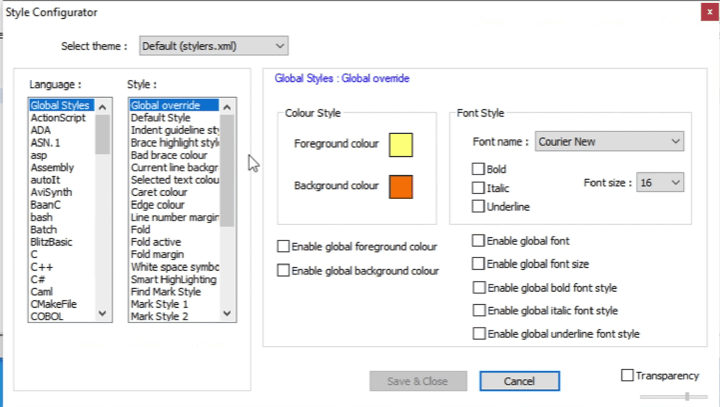Click the Cancel button

click(519, 381)
